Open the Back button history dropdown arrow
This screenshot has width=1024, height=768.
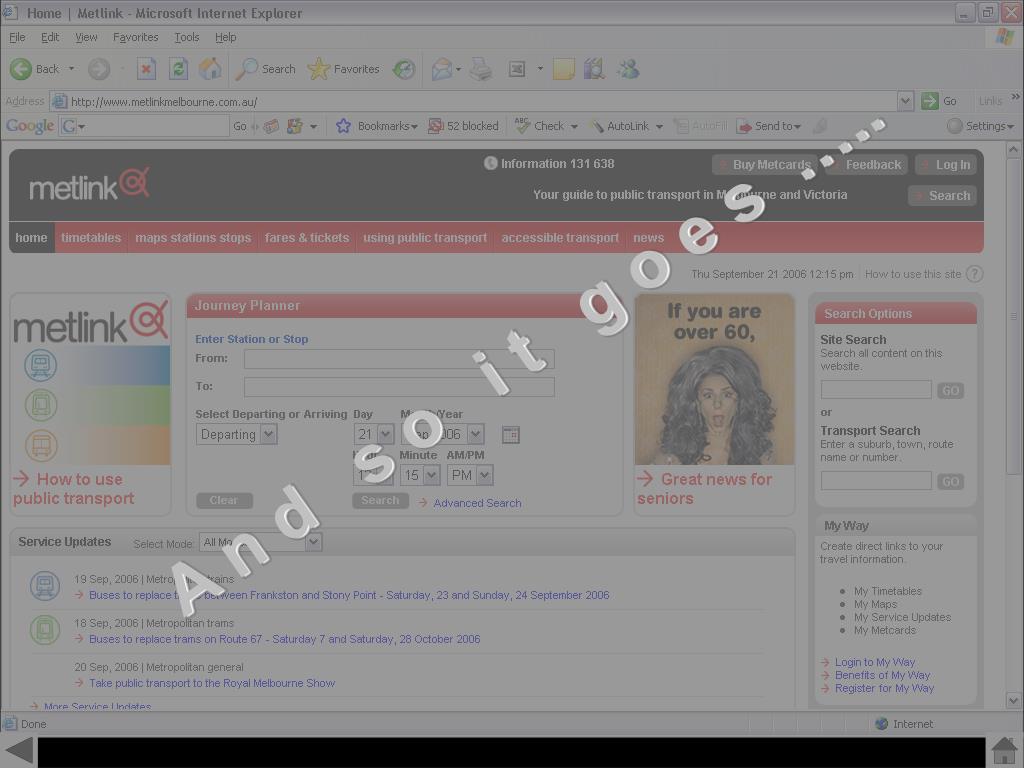[71, 69]
